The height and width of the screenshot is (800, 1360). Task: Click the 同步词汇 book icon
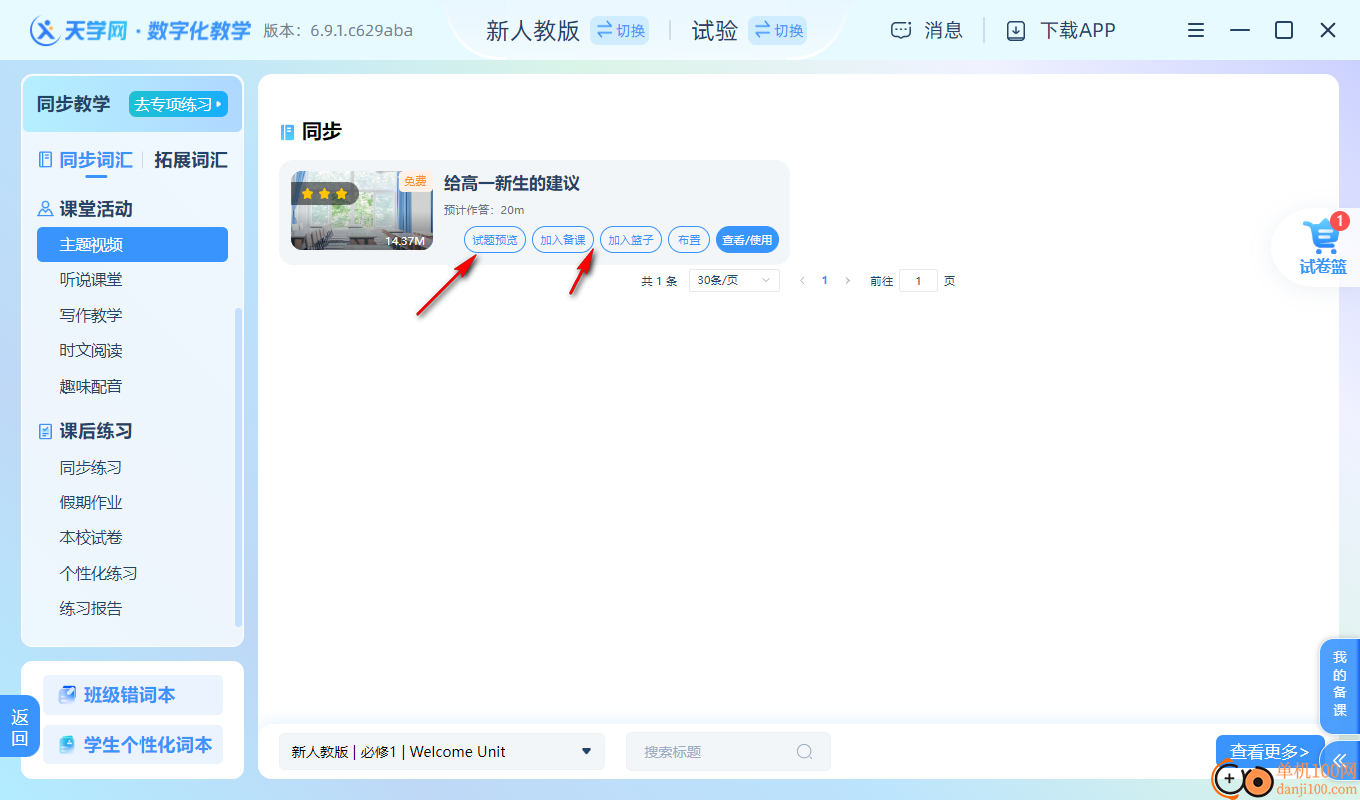click(x=45, y=159)
